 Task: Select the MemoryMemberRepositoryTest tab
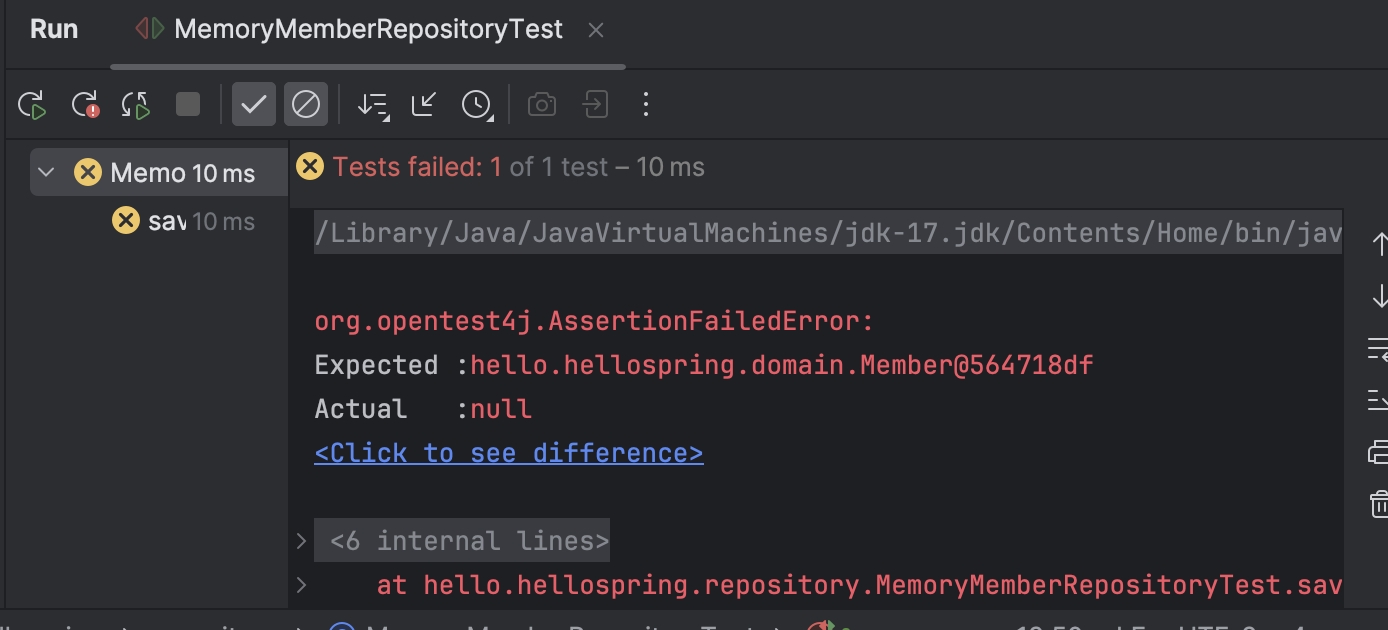point(368,30)
